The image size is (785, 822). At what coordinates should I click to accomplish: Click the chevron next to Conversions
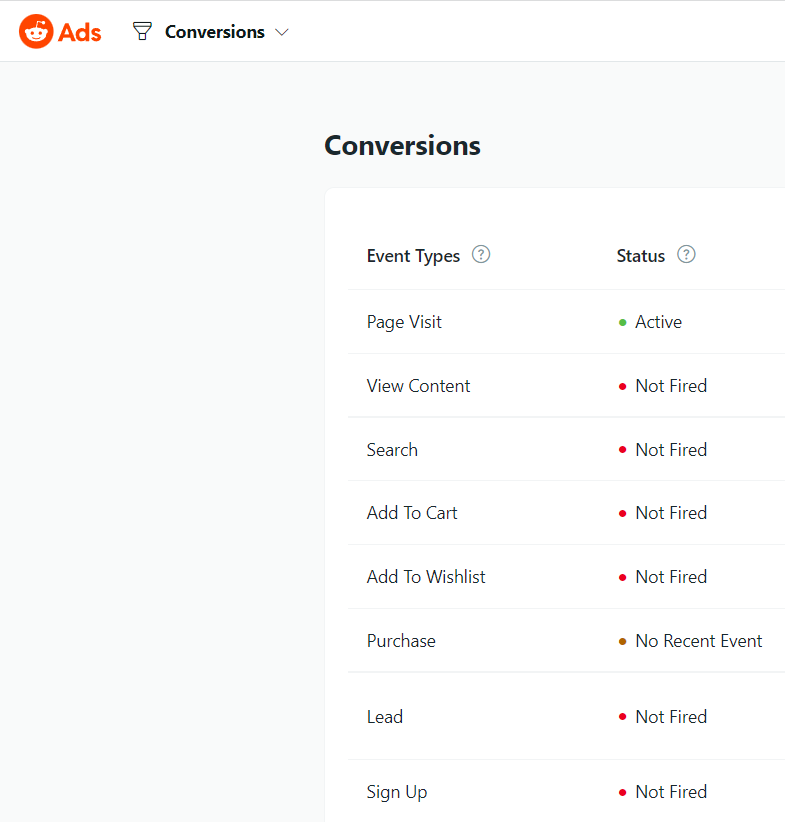click(x=282, y=32)
